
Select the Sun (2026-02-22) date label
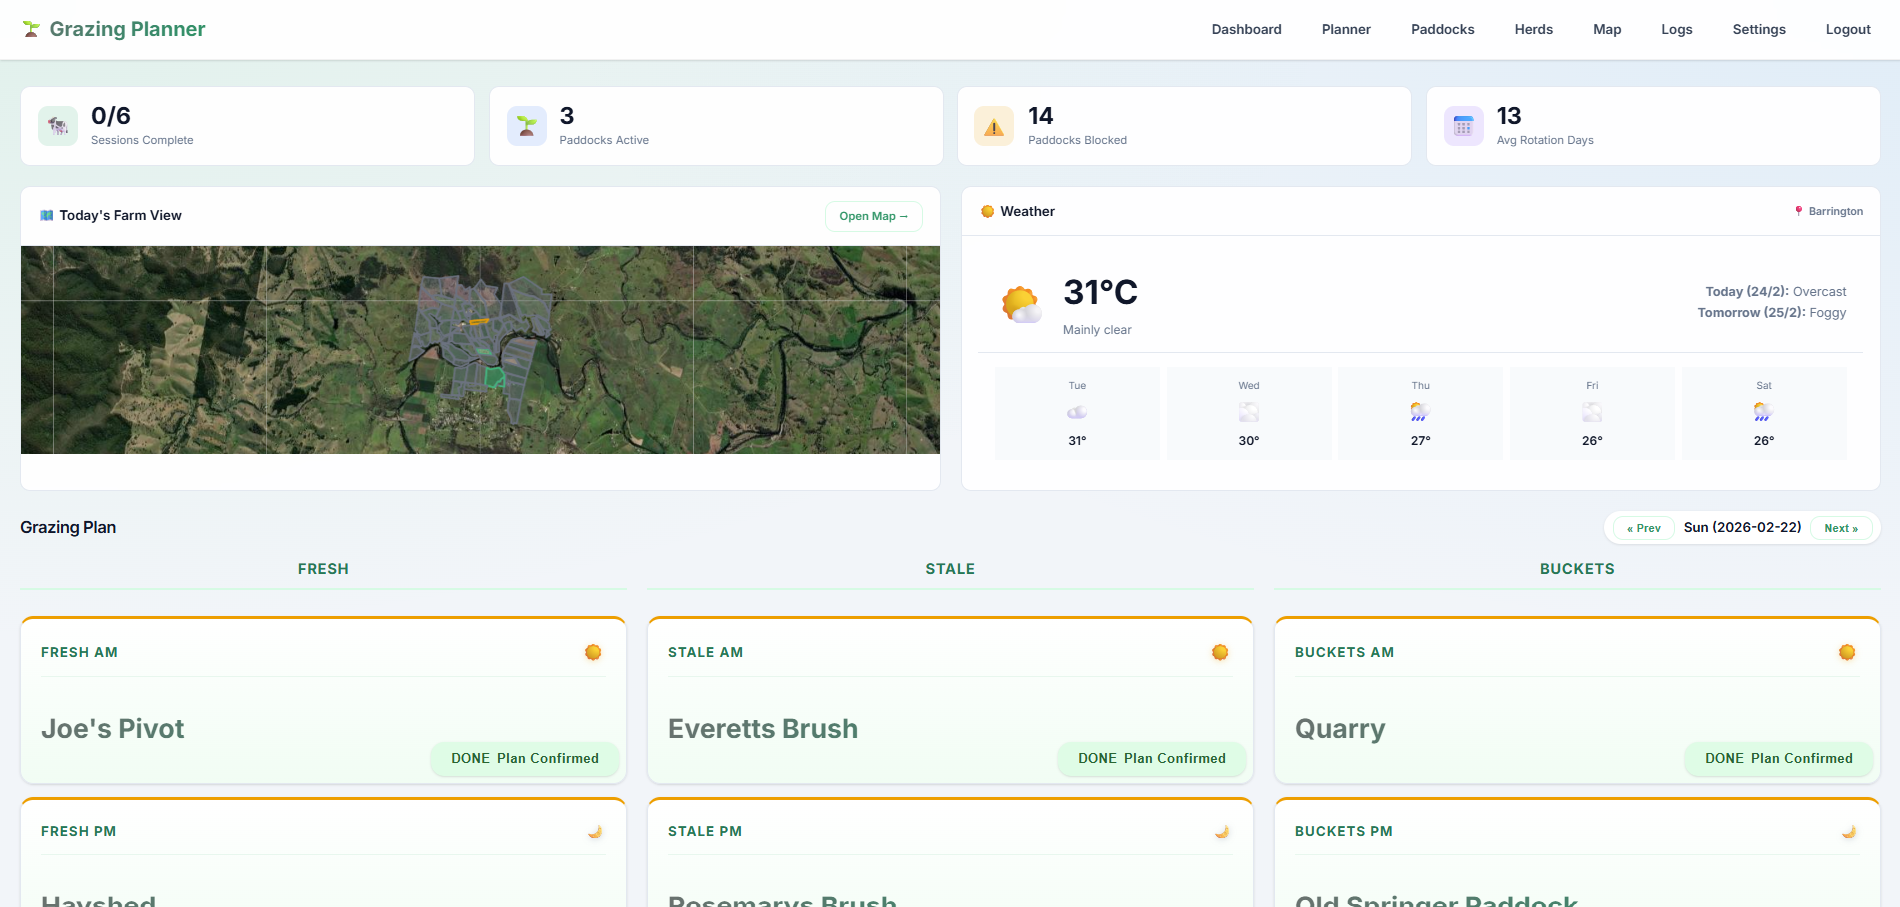pos(1742,526)
